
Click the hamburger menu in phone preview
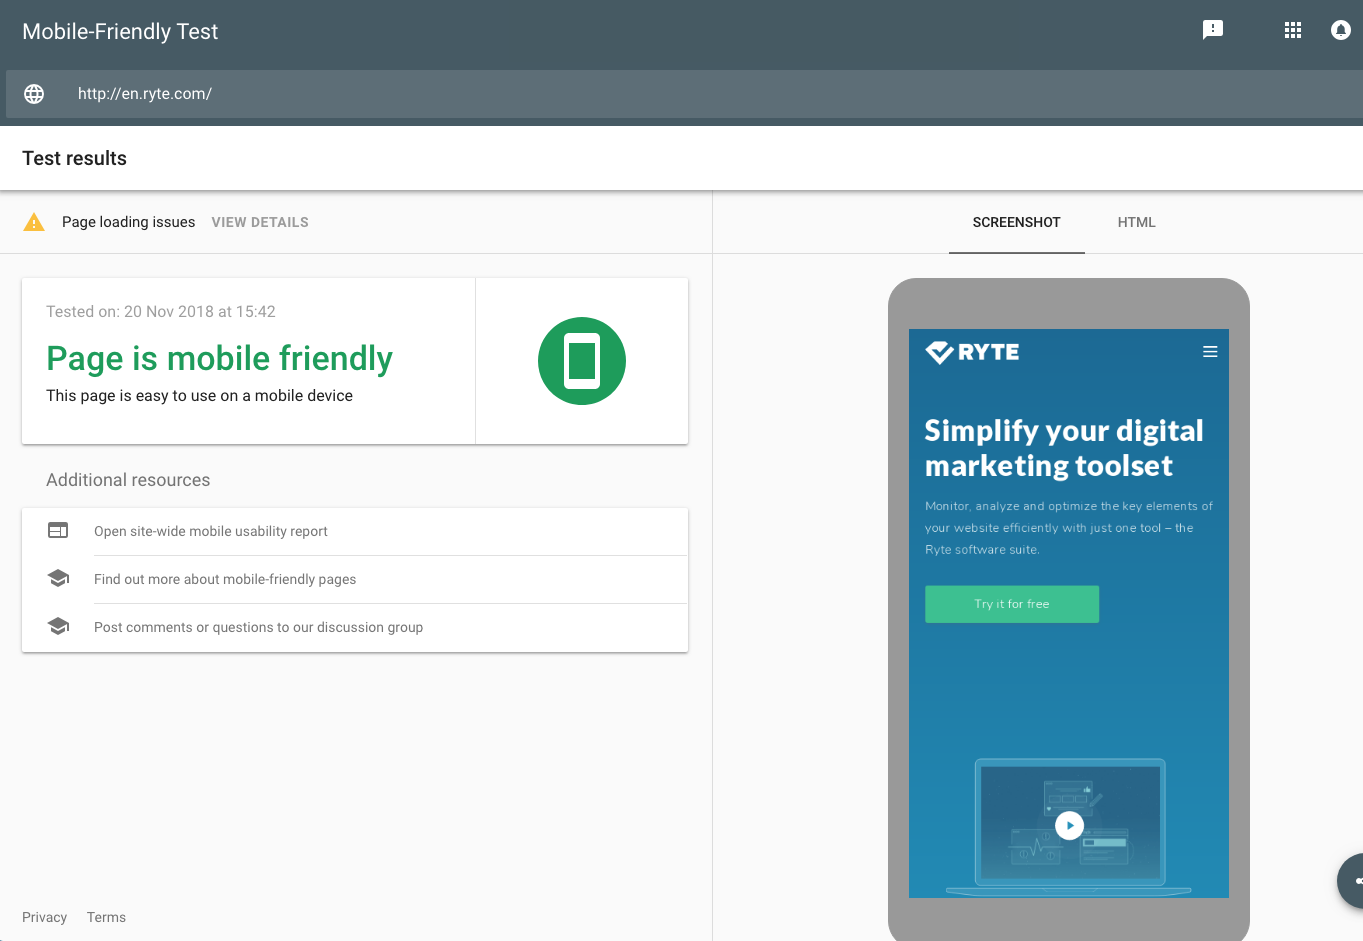(x=1210, y=352)
